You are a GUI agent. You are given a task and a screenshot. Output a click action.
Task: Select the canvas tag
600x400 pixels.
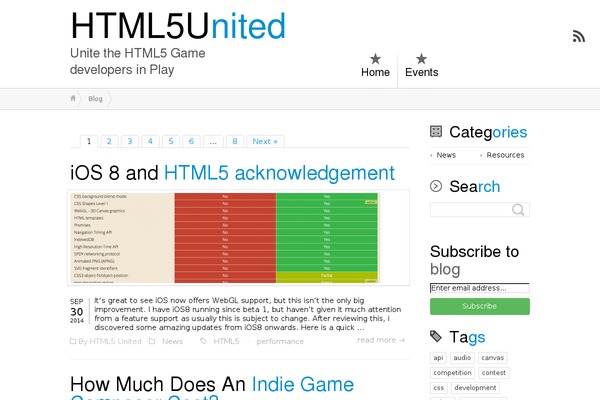492,358
